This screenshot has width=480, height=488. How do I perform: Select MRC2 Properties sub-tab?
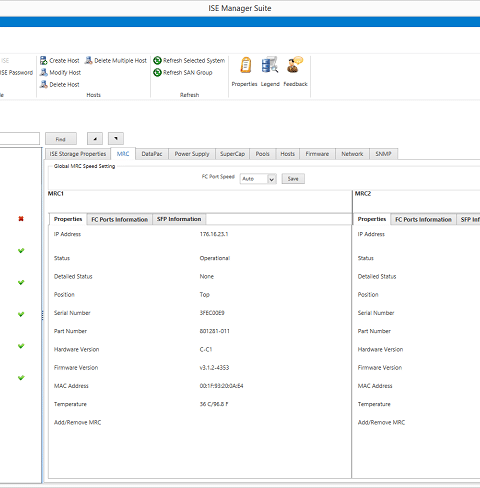coord(372,219)
